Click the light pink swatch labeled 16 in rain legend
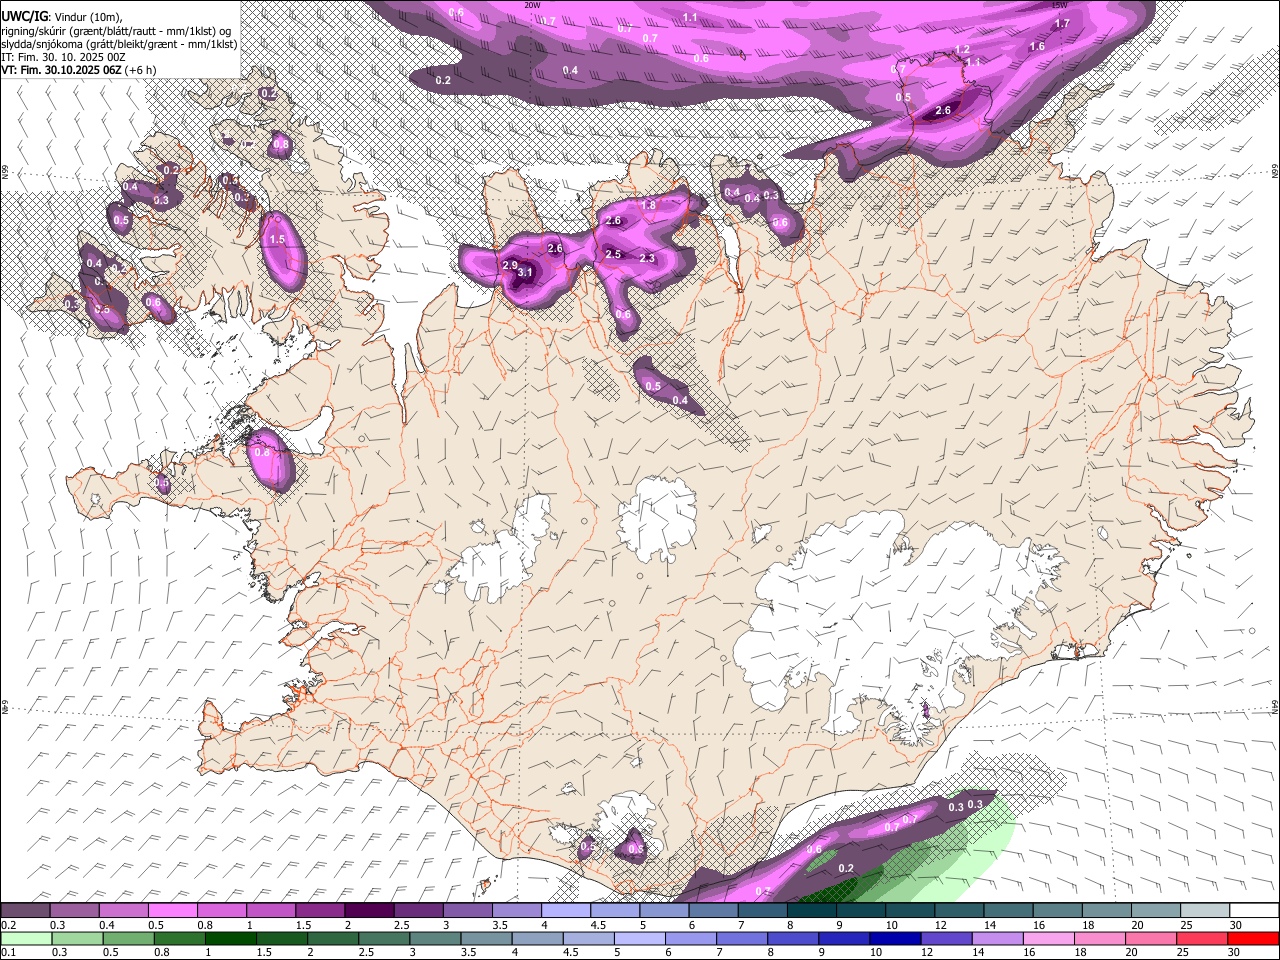This screenshot has width=1280, height=960. click(x=1049, y=939)
